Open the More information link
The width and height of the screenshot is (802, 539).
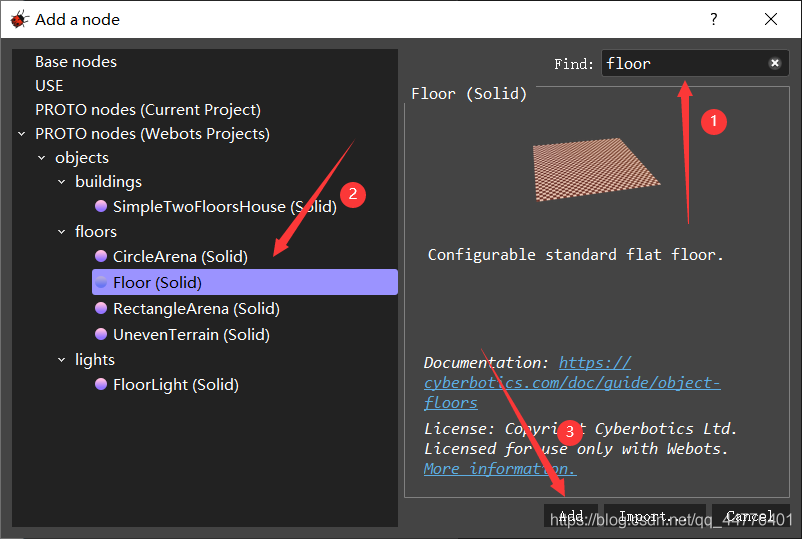500,468
